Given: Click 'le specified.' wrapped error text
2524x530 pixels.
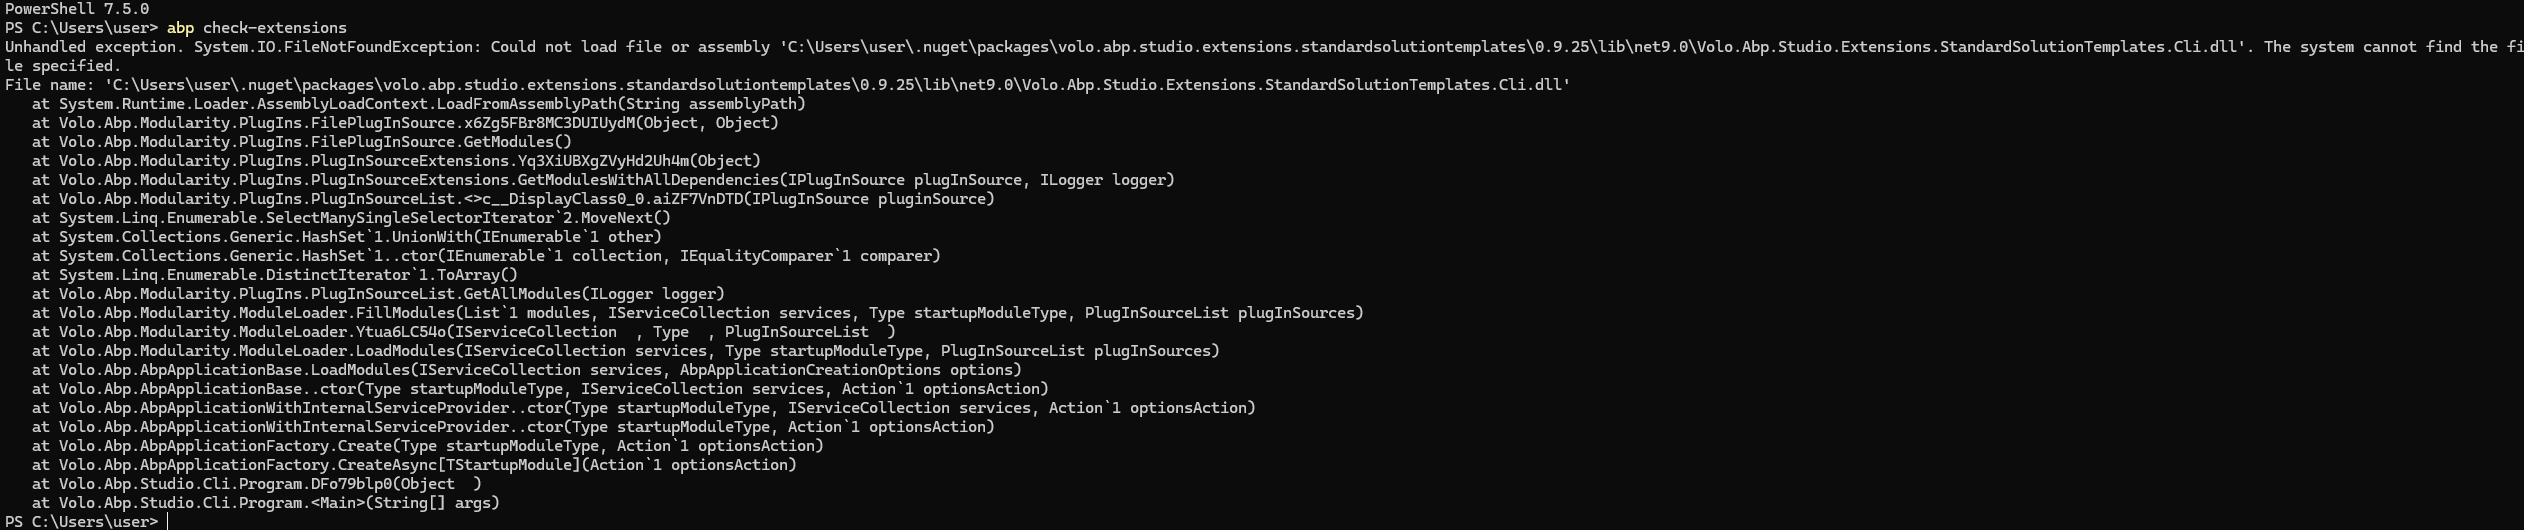Looking at the screenshot, I should 62,65.
